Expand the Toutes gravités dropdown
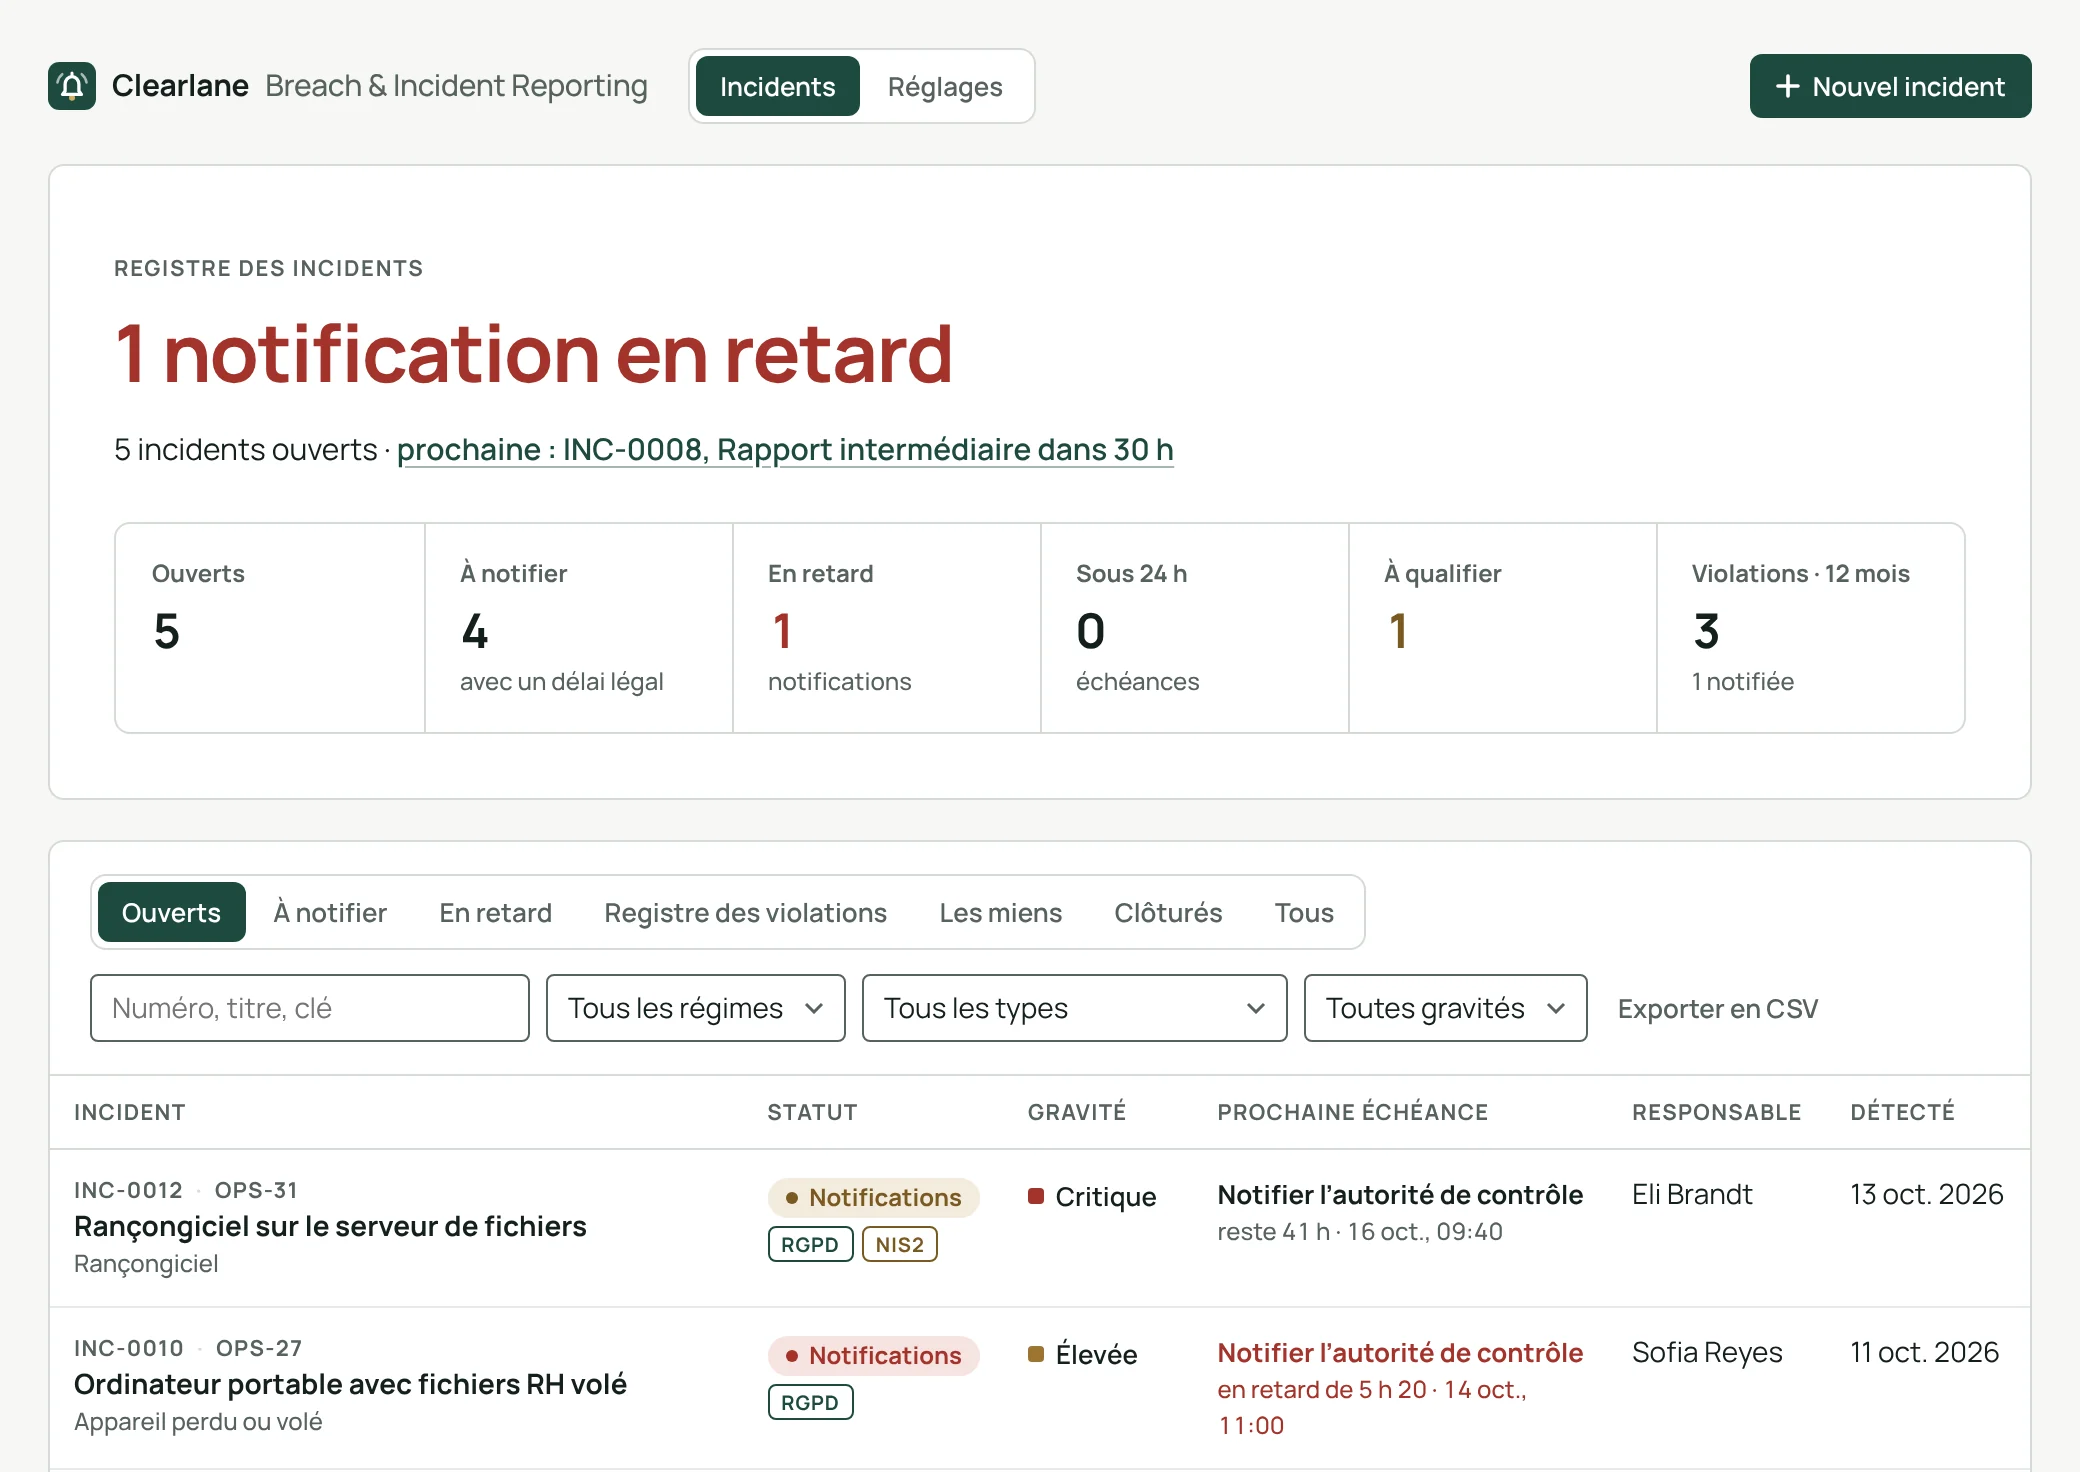The width and height of the screenshot is (2080, 1472). pyautogui.click(x=1445, y=1008)
